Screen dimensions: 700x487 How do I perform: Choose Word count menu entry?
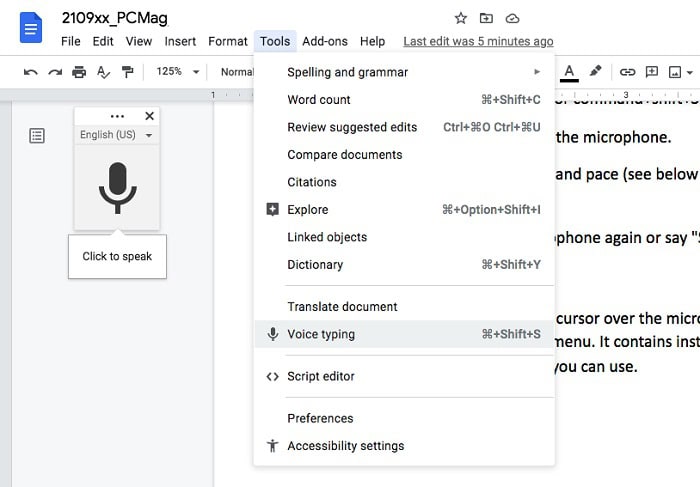(x=319, y=99)
